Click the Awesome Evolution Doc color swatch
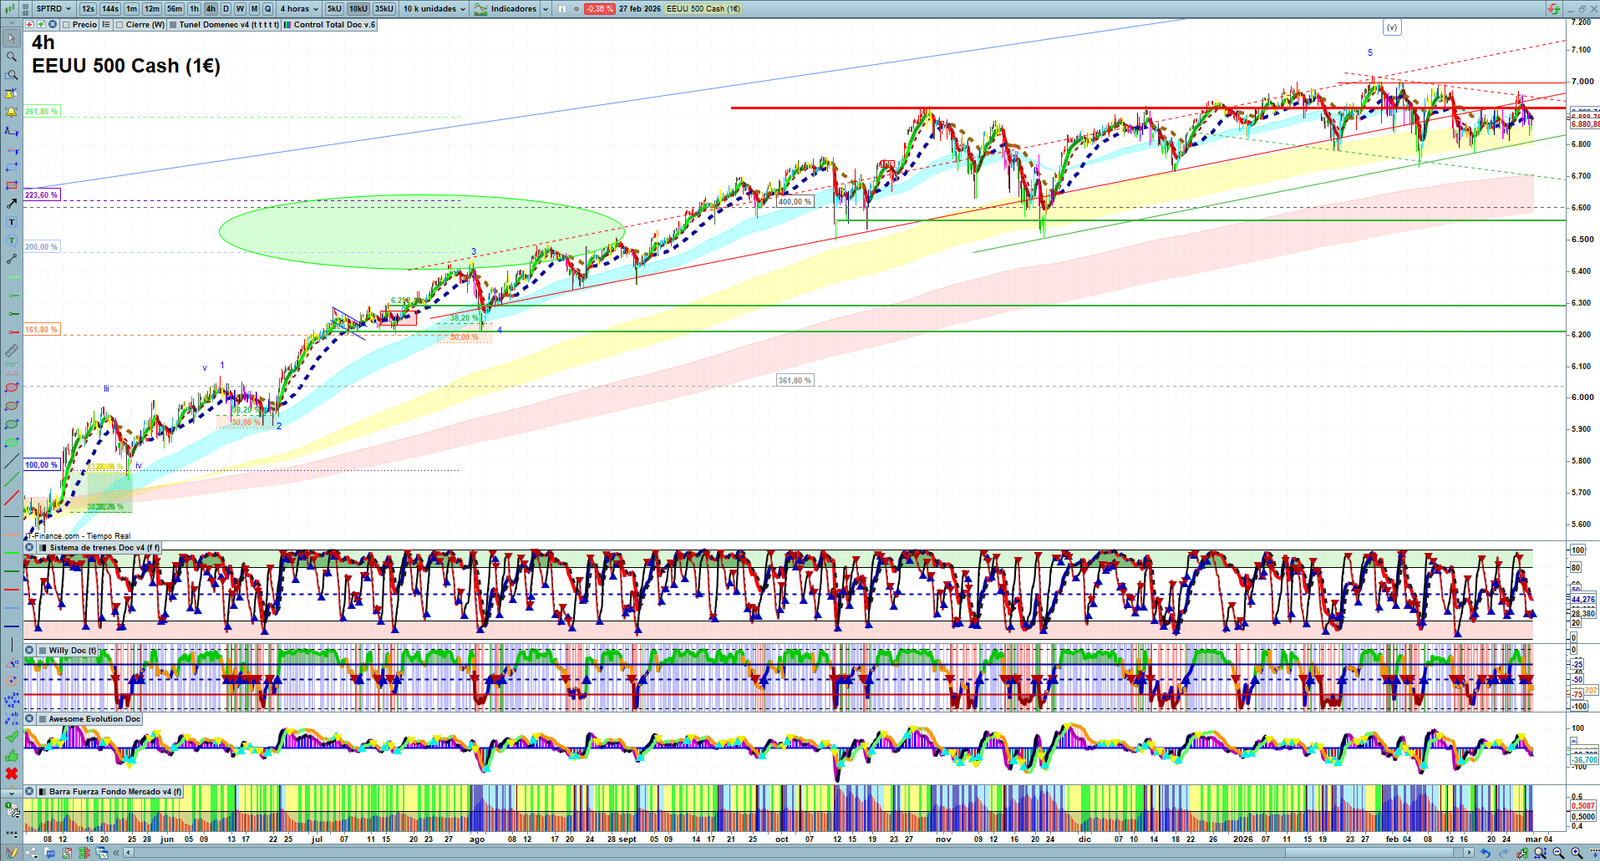 point(42,719)
